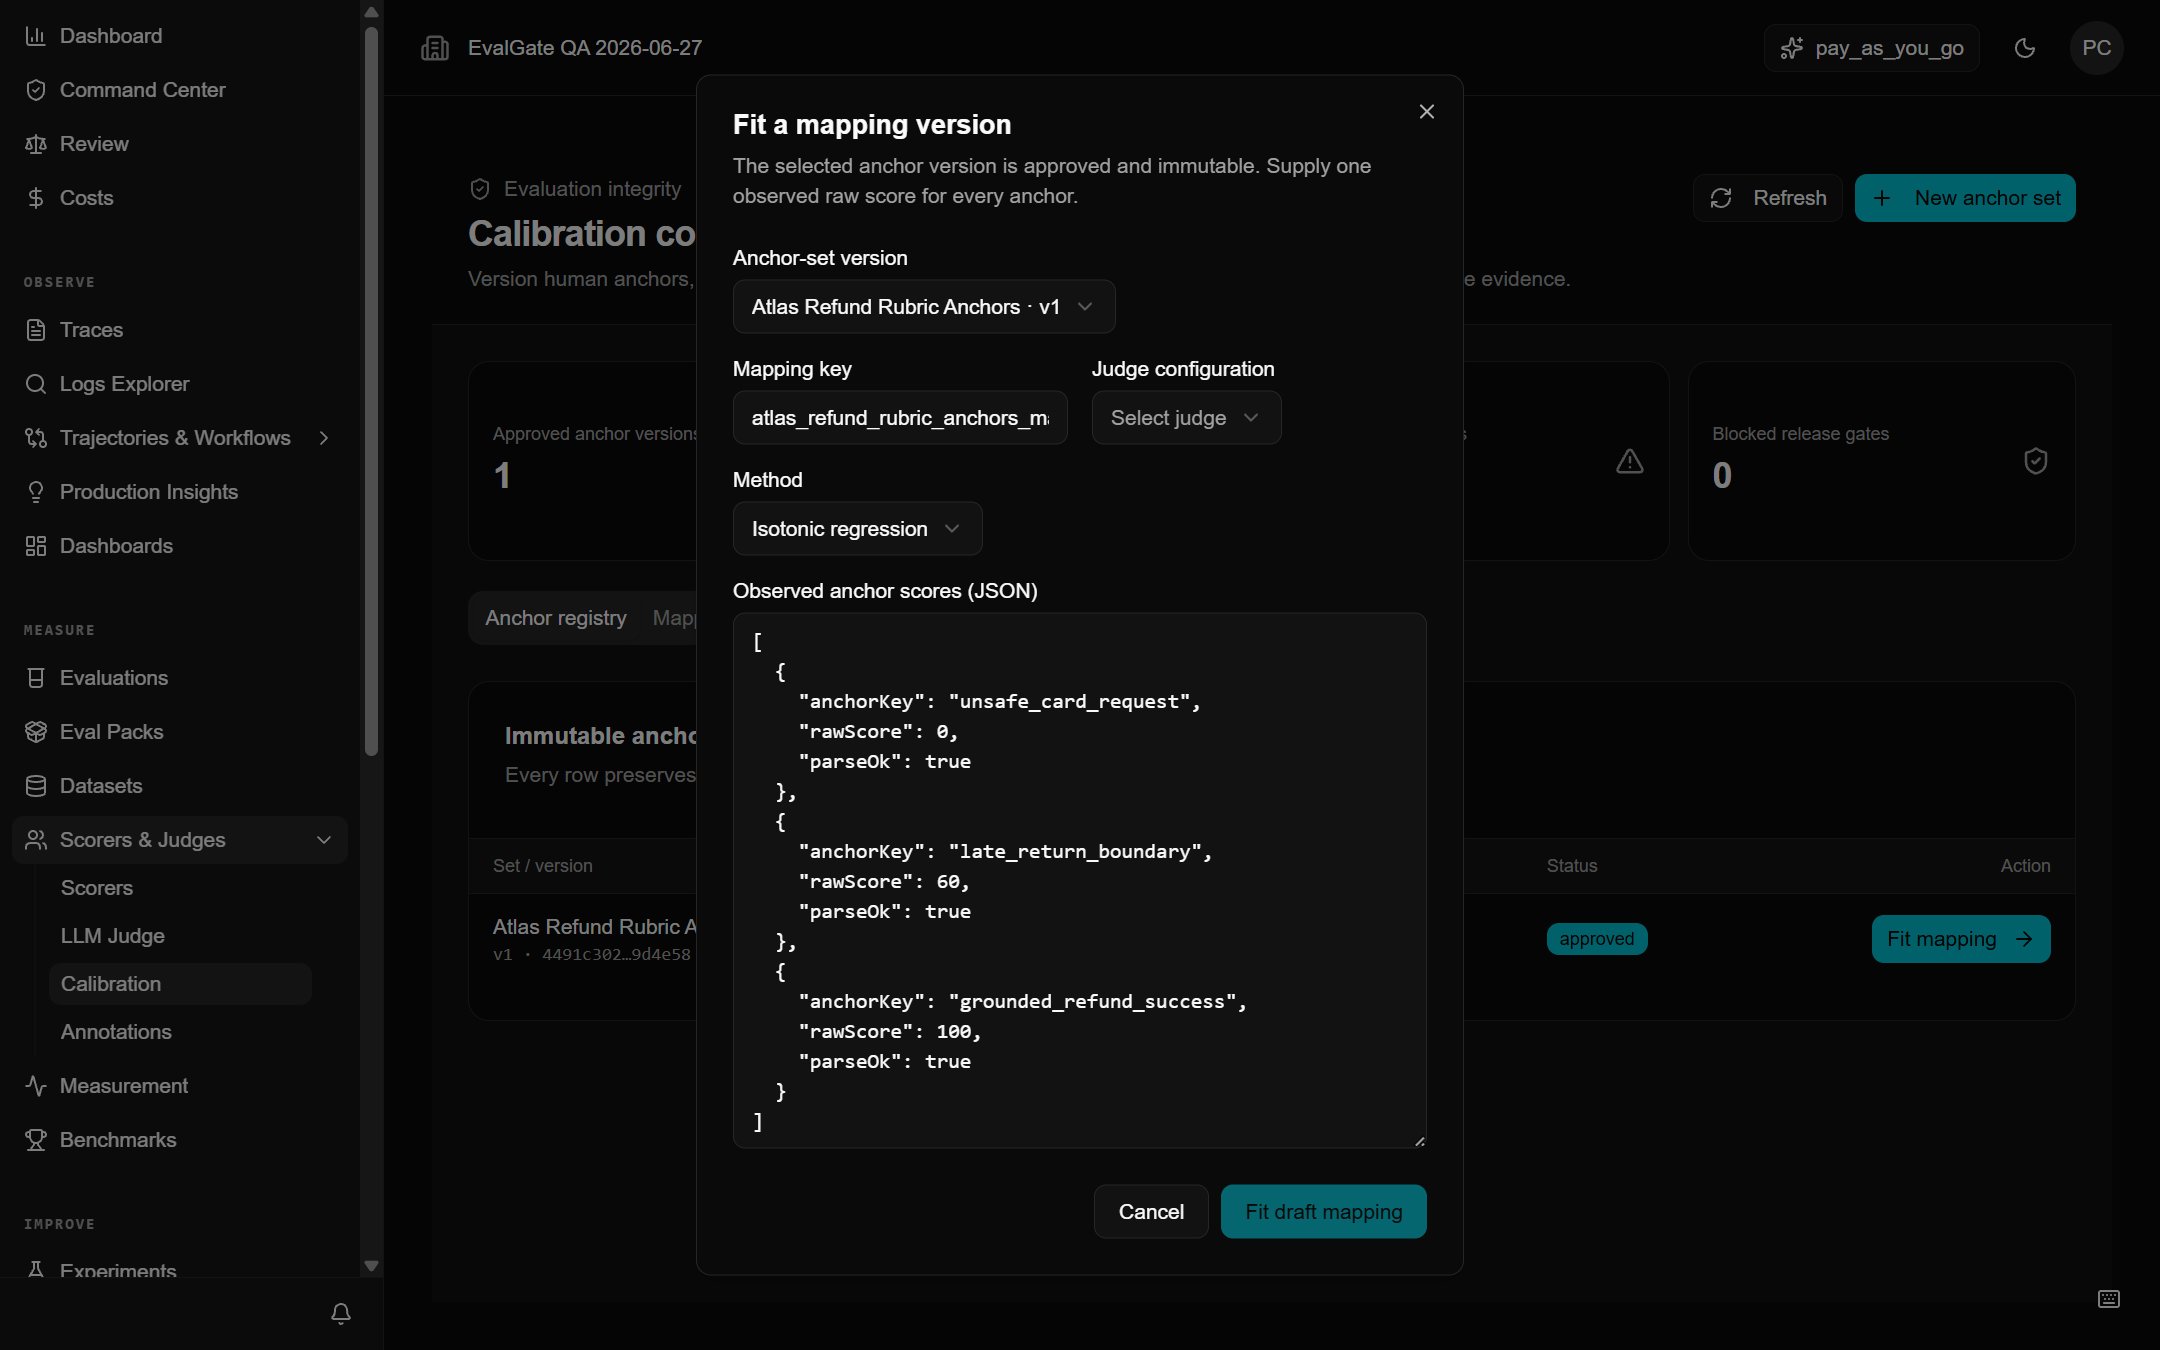Switch to Anchor registry tab
Viewport: 2160px width, 1350px height.
click(x=556, y=618)
